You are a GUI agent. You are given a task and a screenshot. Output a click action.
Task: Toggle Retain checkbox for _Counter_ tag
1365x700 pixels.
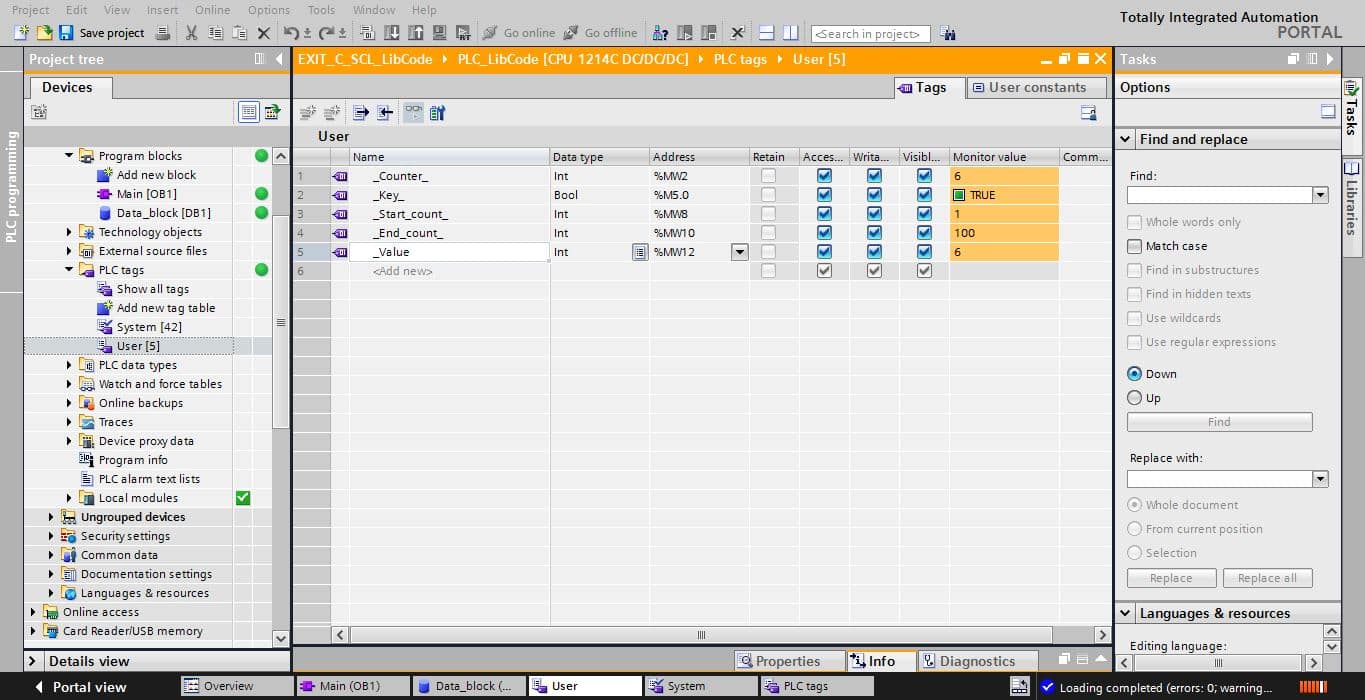768,176
